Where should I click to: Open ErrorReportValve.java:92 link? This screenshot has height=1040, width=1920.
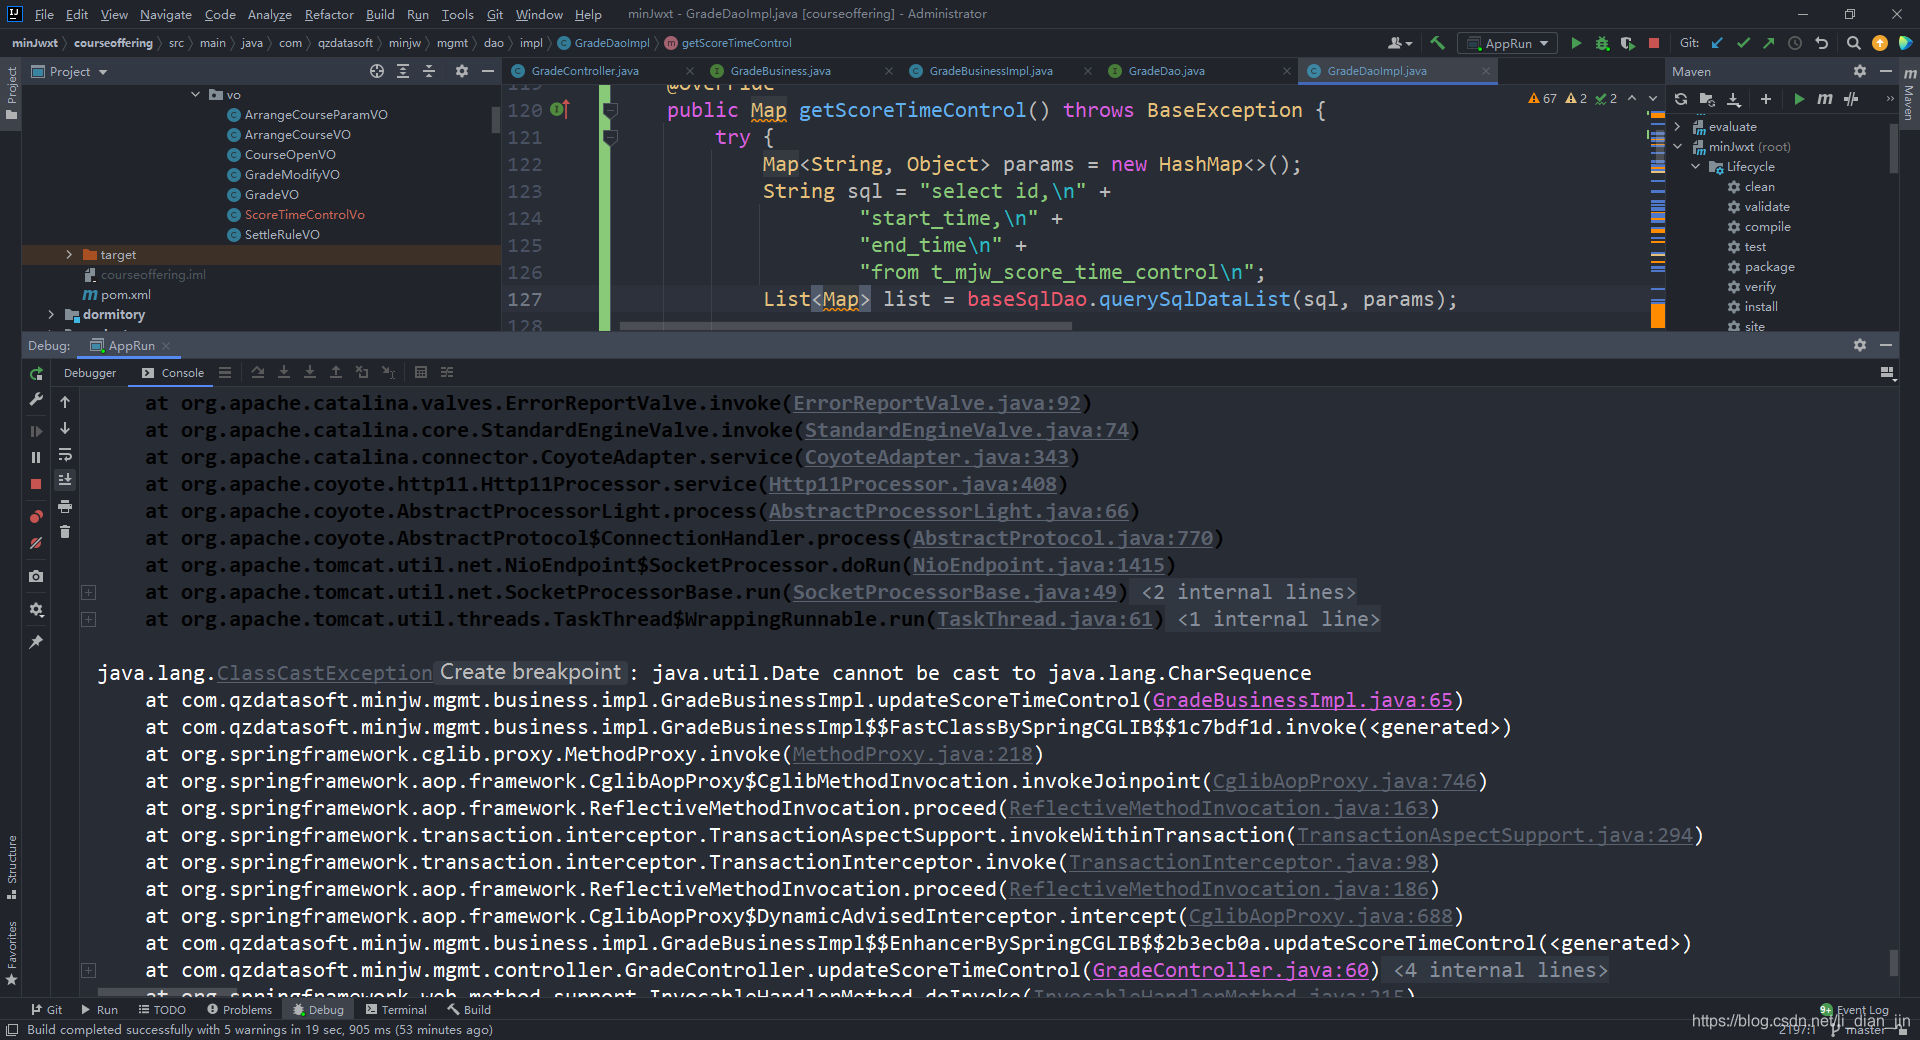(937, 403)
